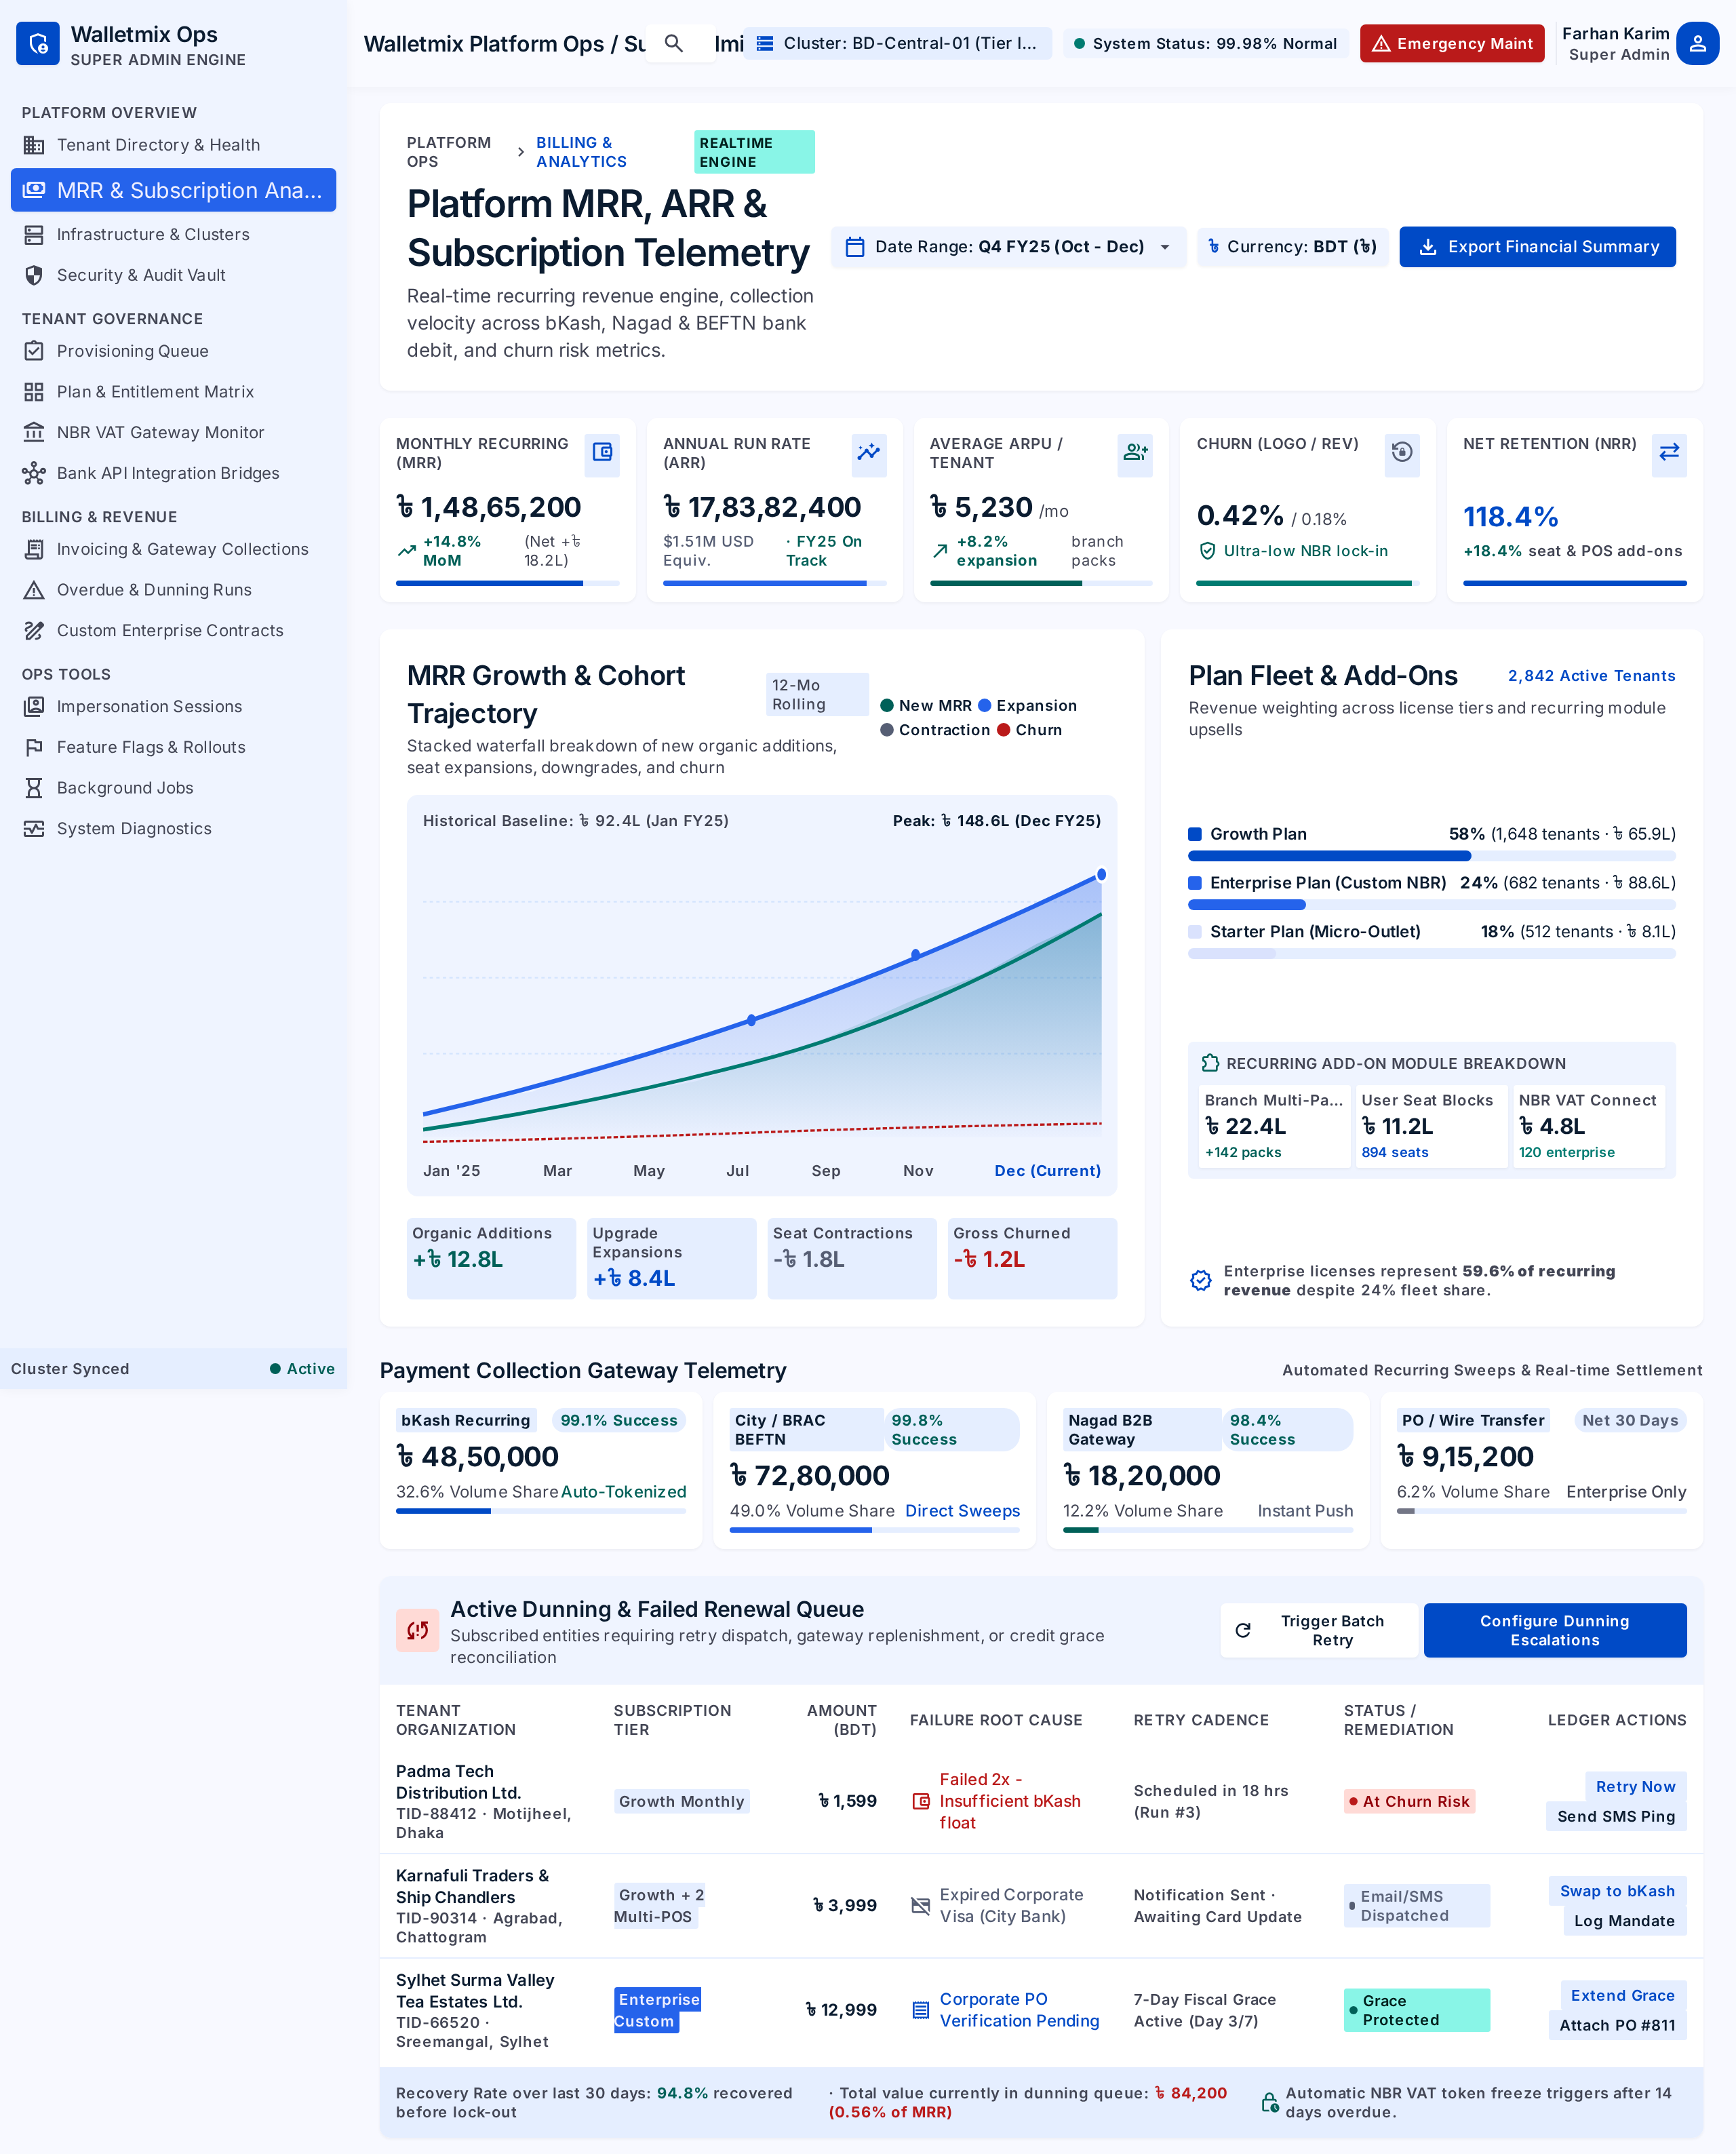Toggle the New MRR legend series
This screenshot has height=2154, width=1736.
click(x=926, y=706)
